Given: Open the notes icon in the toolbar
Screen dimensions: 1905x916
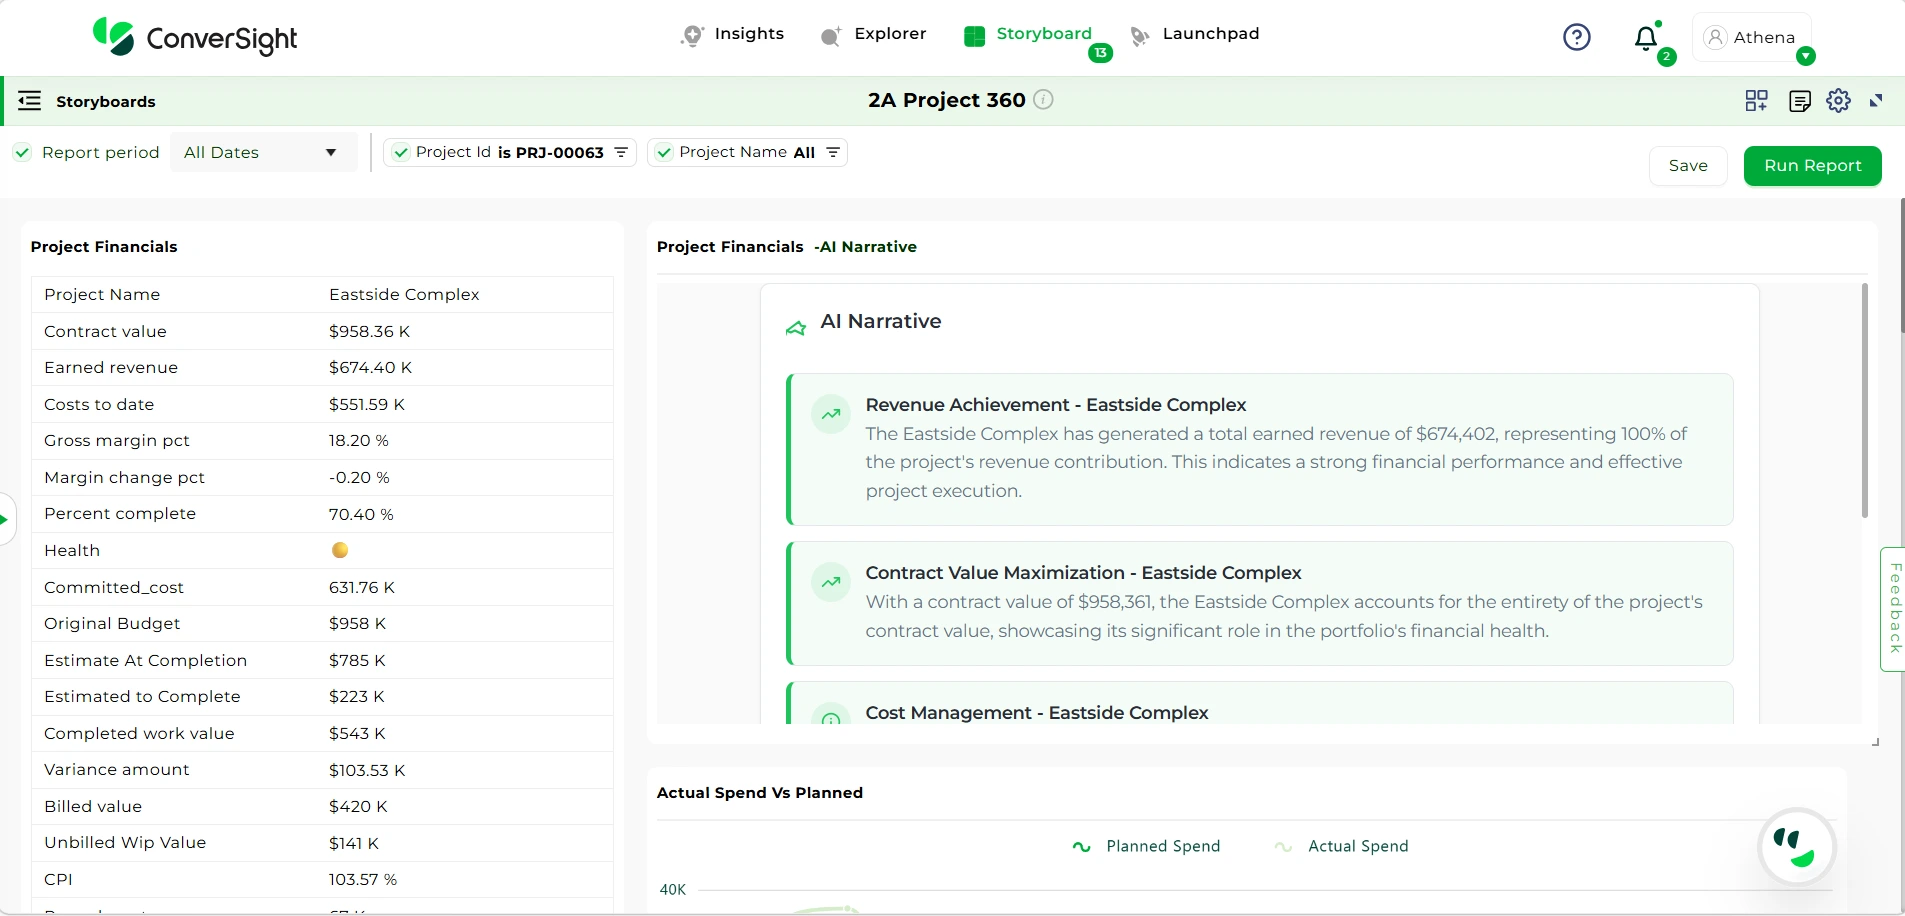Looking at the screenshot, I should click(x=1800, y=100).
